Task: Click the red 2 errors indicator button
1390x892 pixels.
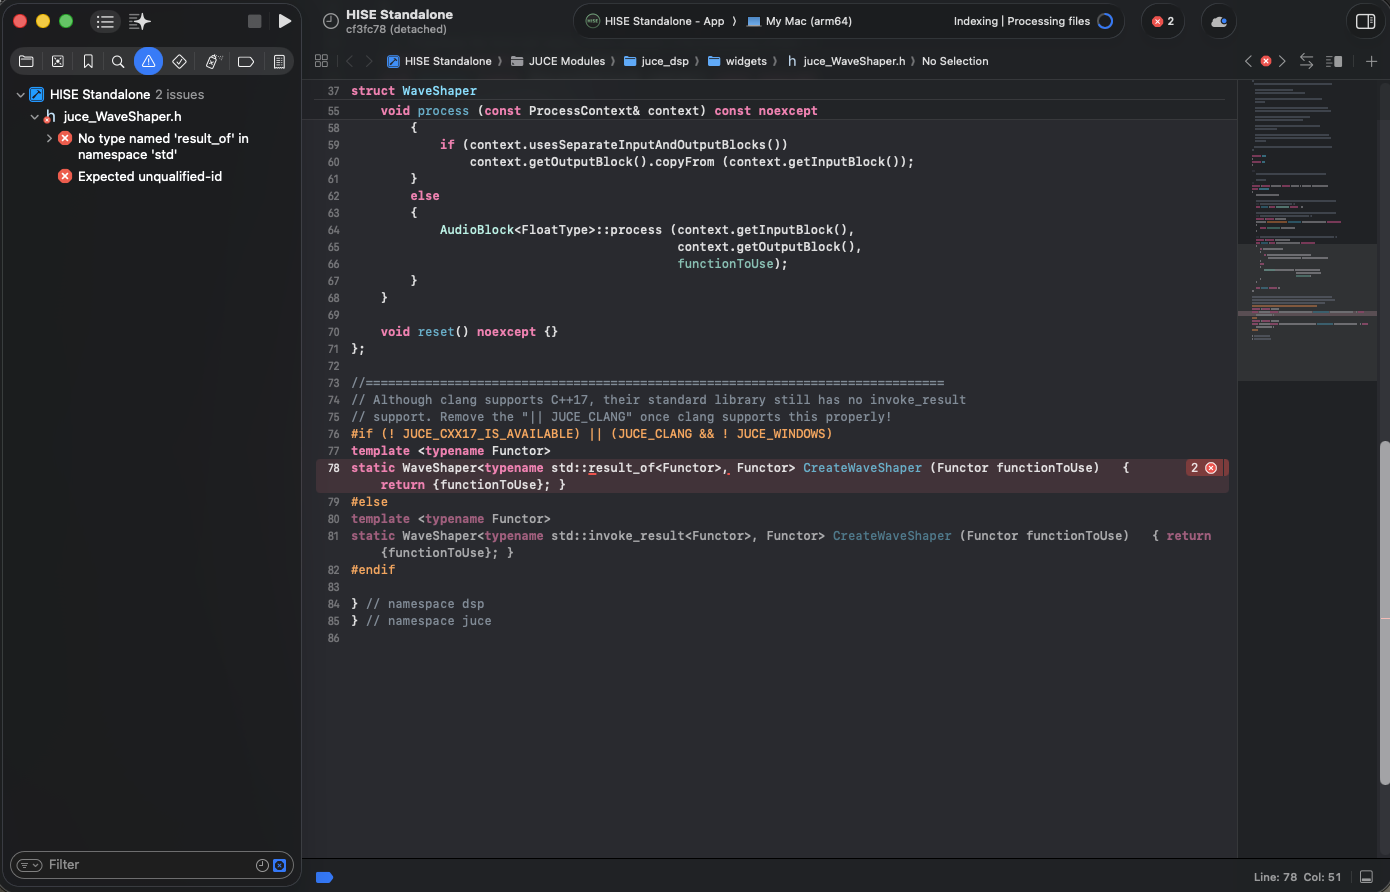Action: click(x=1163, y=21)
